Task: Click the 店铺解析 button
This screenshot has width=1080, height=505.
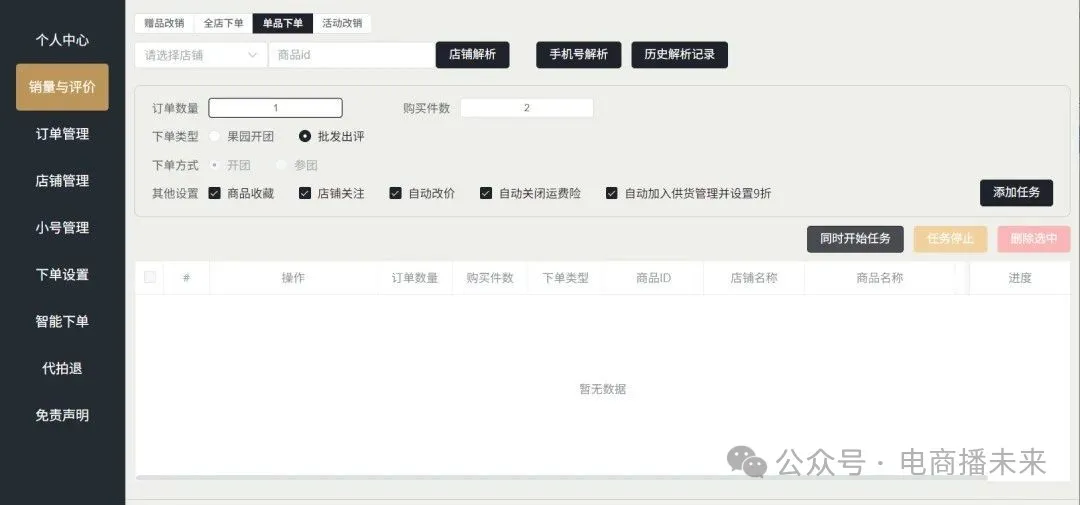Action: 472,55
